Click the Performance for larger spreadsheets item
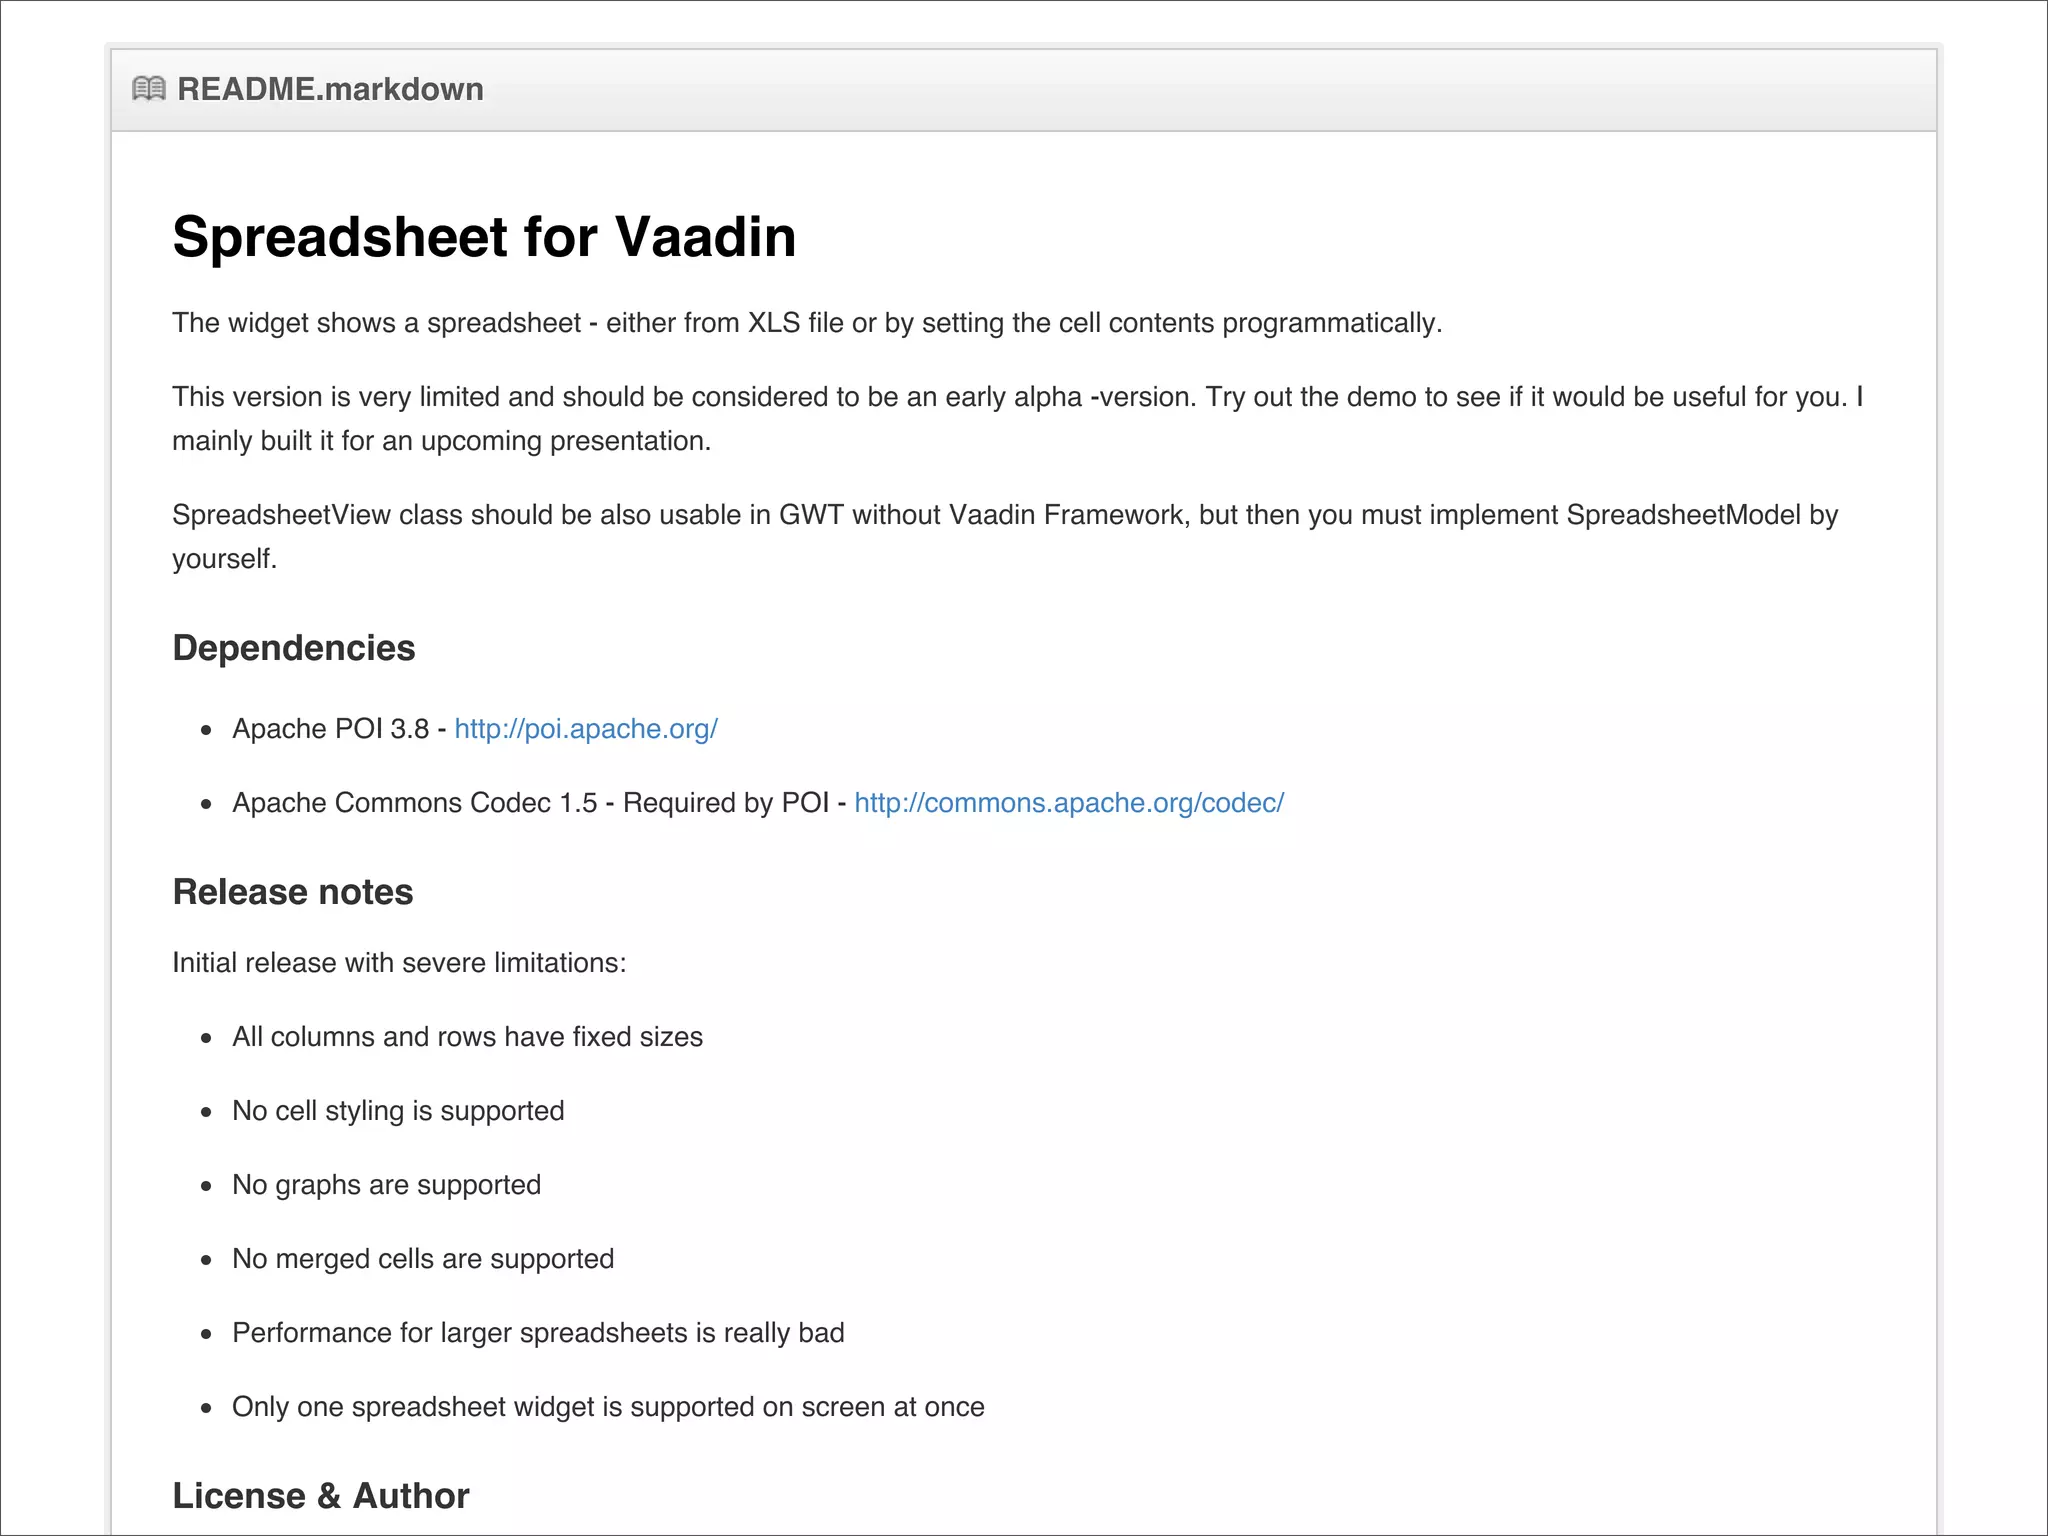This screenshot has width=2048, height=1536. pyautogui.click(x=538, y=1333)
